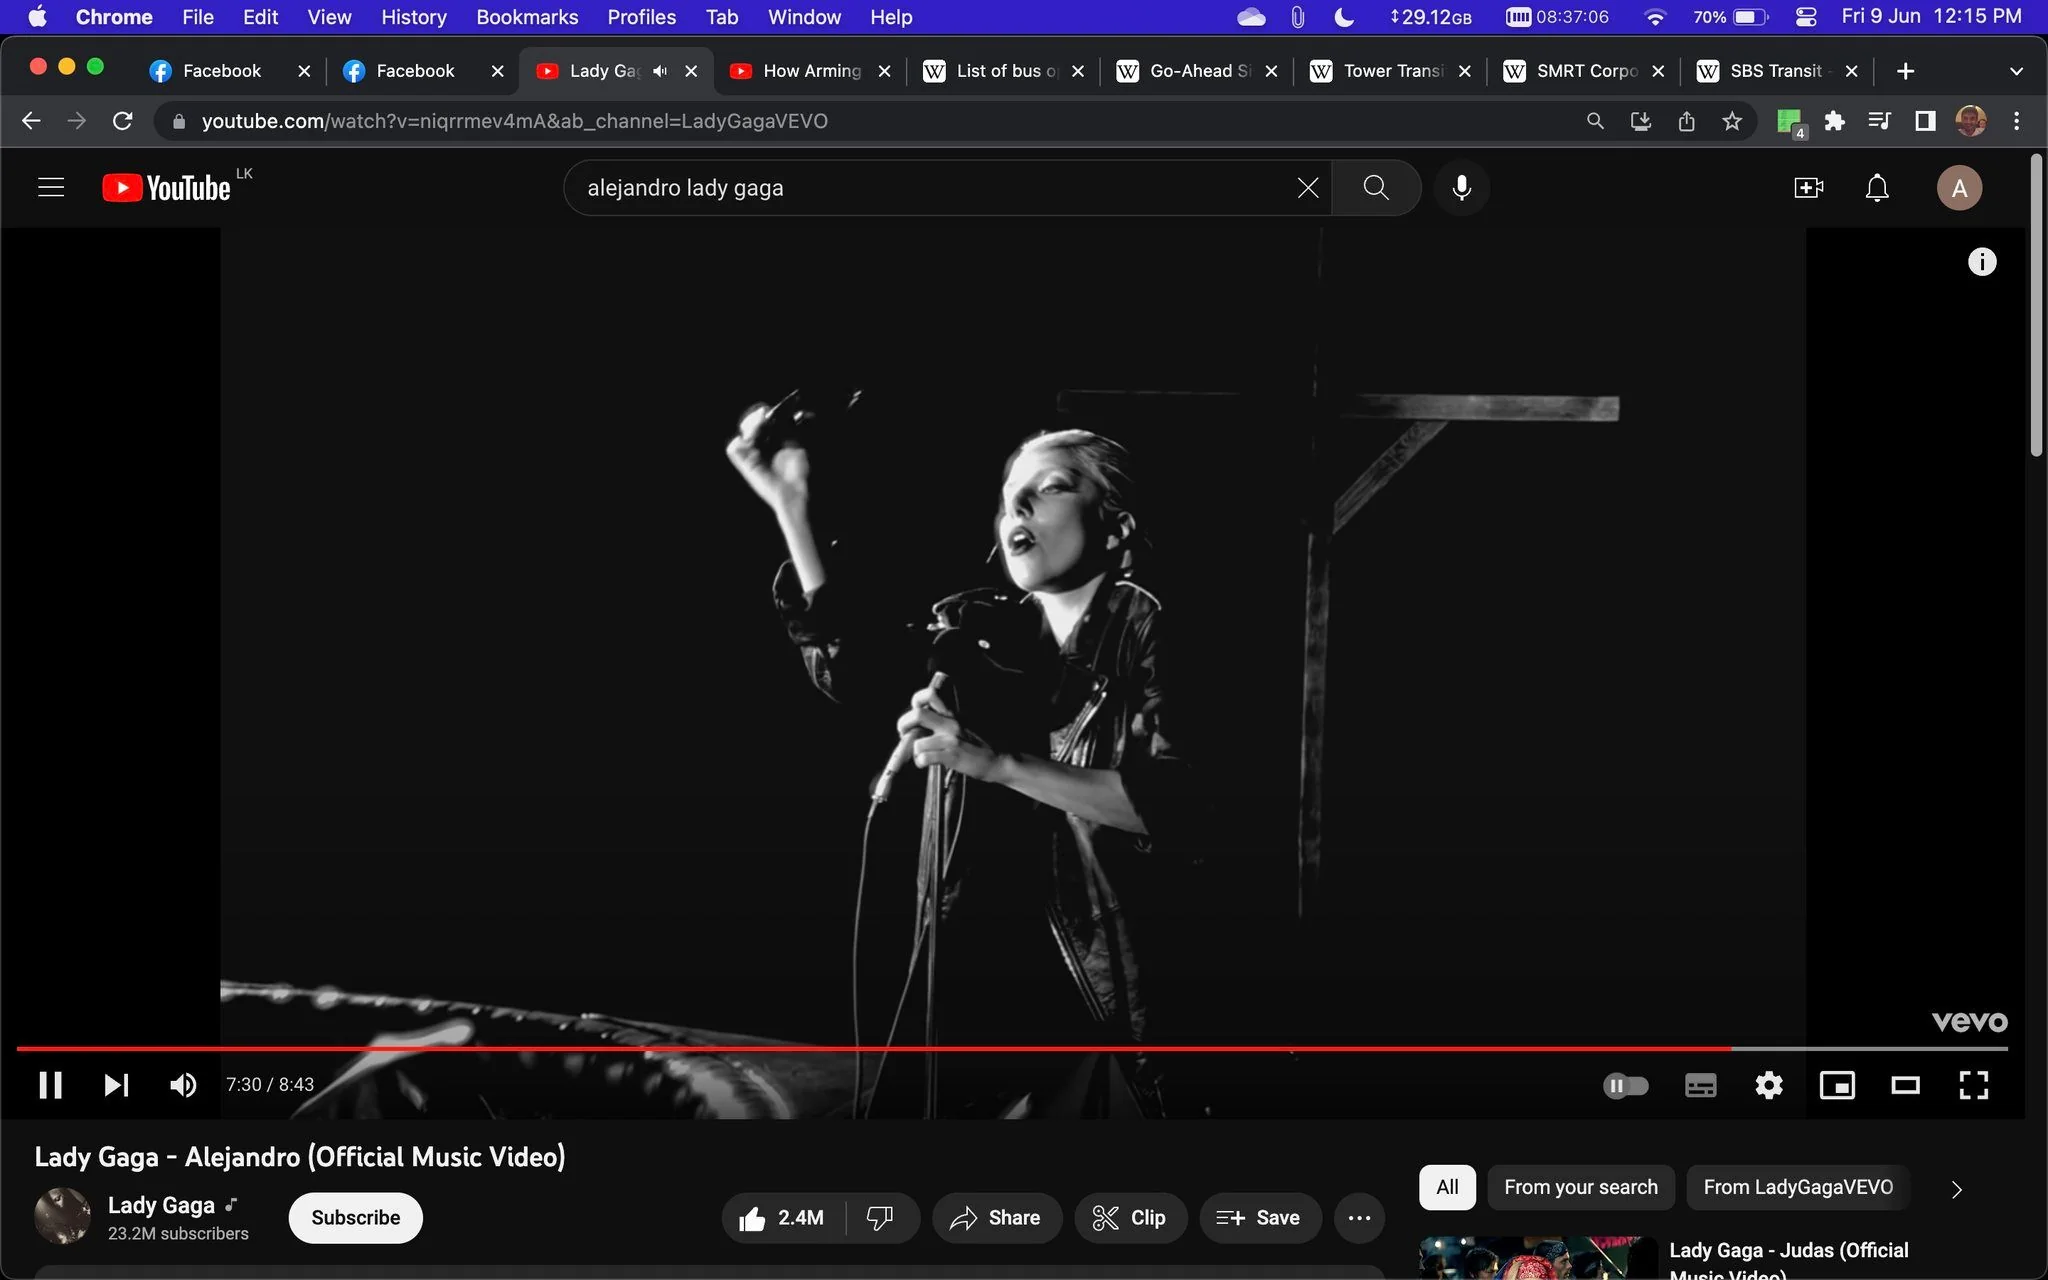
Task: Switch to Go-Ahead tab
Action: pos(1199,71)
